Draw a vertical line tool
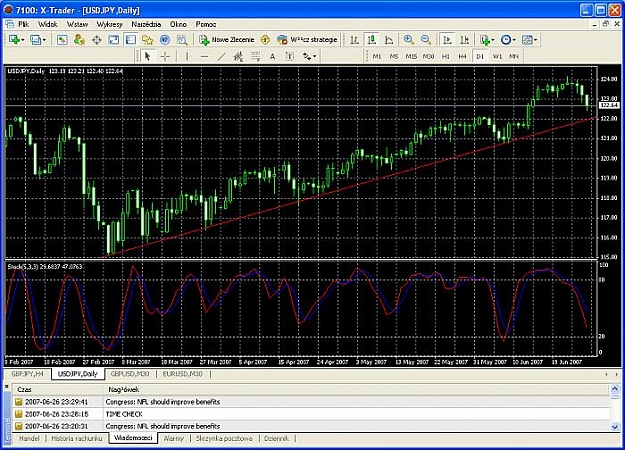This screenshot has width=625, height=450. (x=187, y=57)
